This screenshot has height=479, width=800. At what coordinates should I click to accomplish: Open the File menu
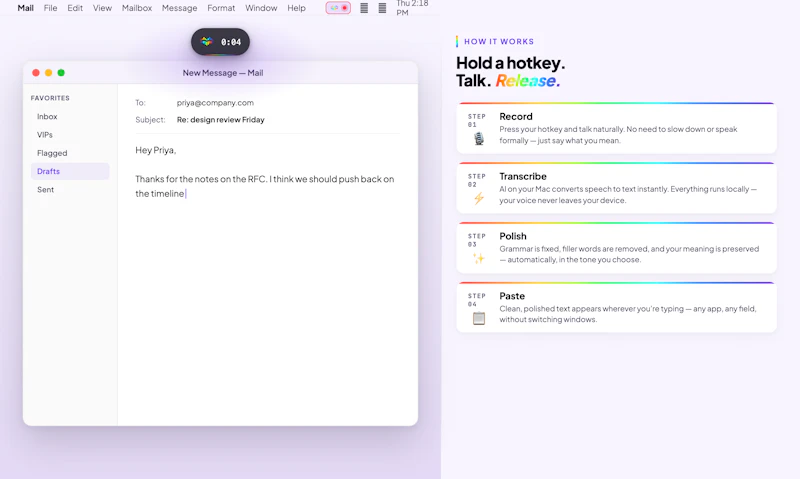click(x=50, y=8)
